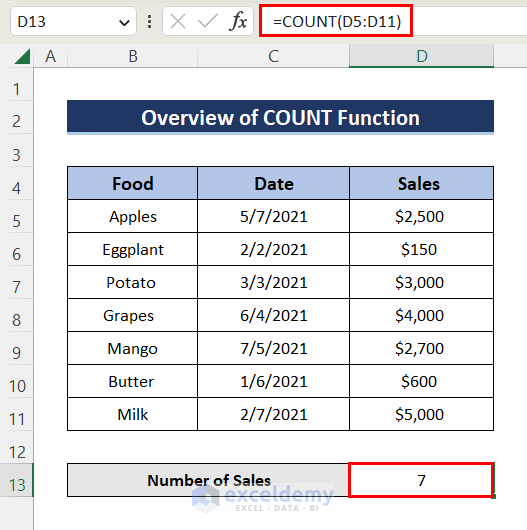527x530 pixels.
Task: Select the sales cell $2,500
Action: click(421, 216)
